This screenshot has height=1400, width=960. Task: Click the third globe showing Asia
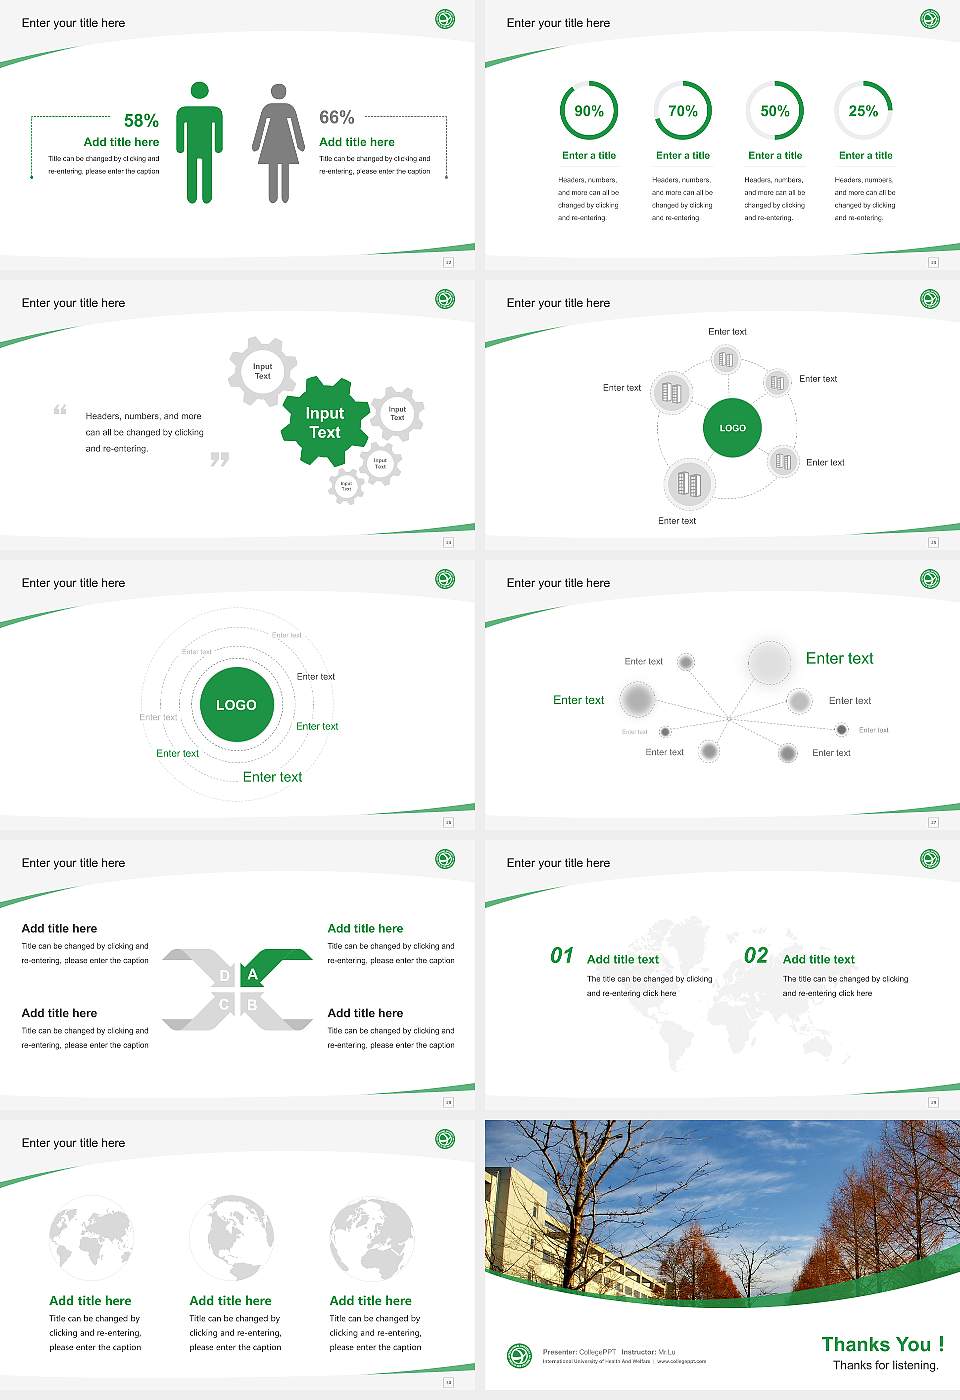pos(371,1238)
